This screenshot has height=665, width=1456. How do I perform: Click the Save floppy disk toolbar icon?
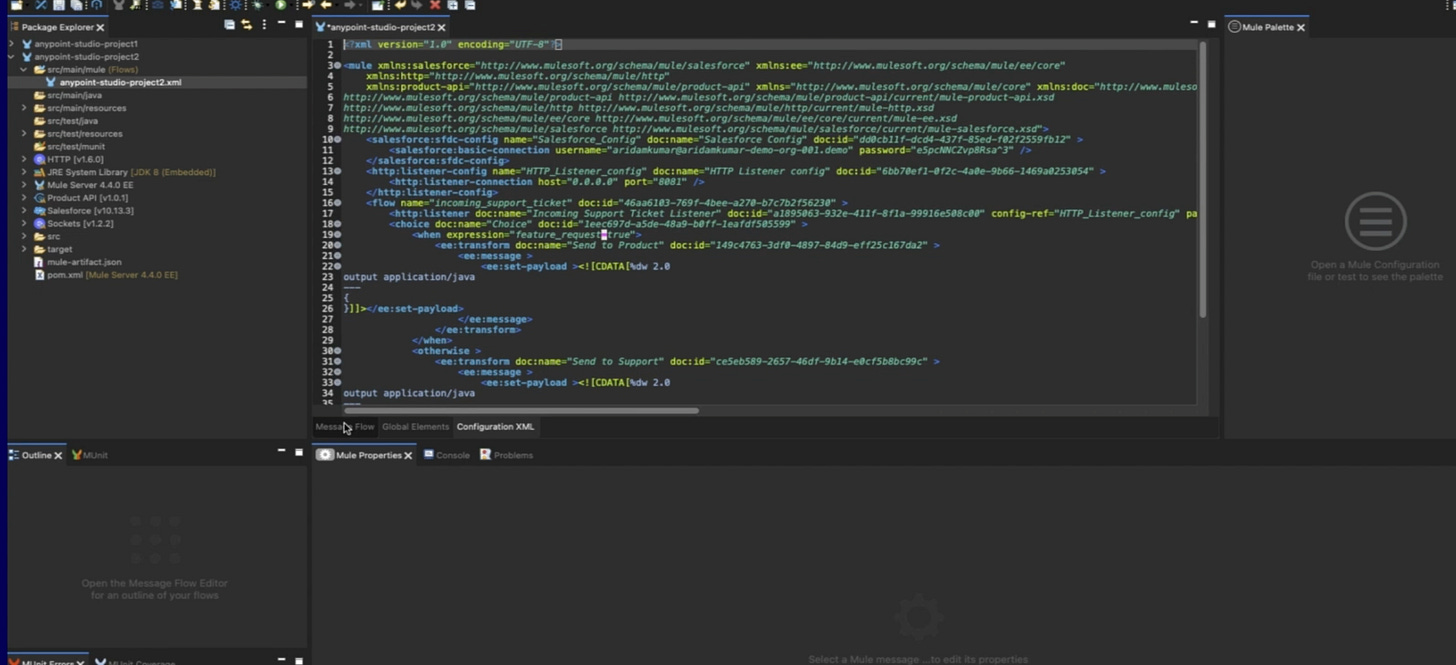[60, 5]
